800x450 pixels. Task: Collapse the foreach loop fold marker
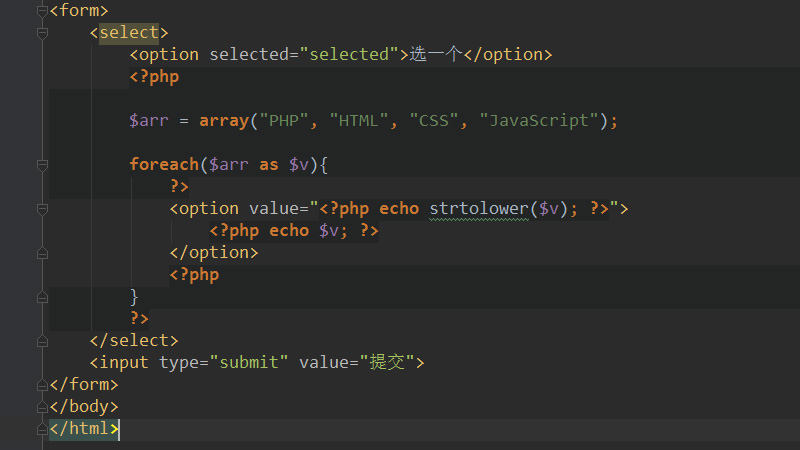[42, 164]
